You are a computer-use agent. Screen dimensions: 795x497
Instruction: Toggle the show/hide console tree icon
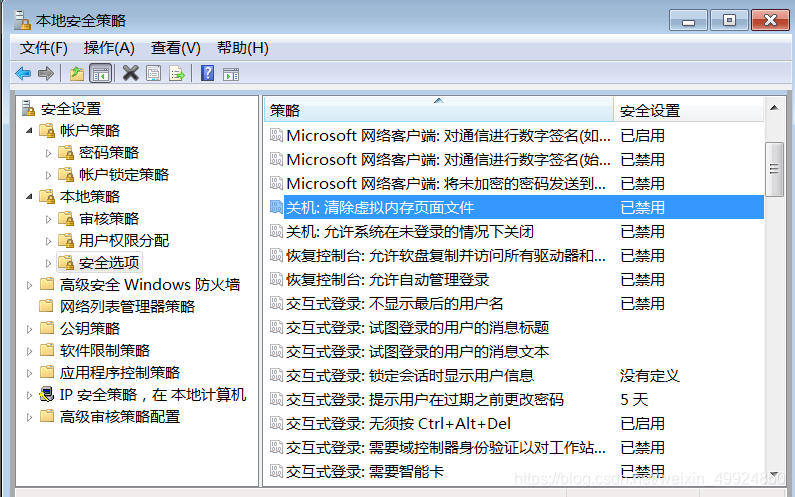pyautogui.click(x=100, y=73)
